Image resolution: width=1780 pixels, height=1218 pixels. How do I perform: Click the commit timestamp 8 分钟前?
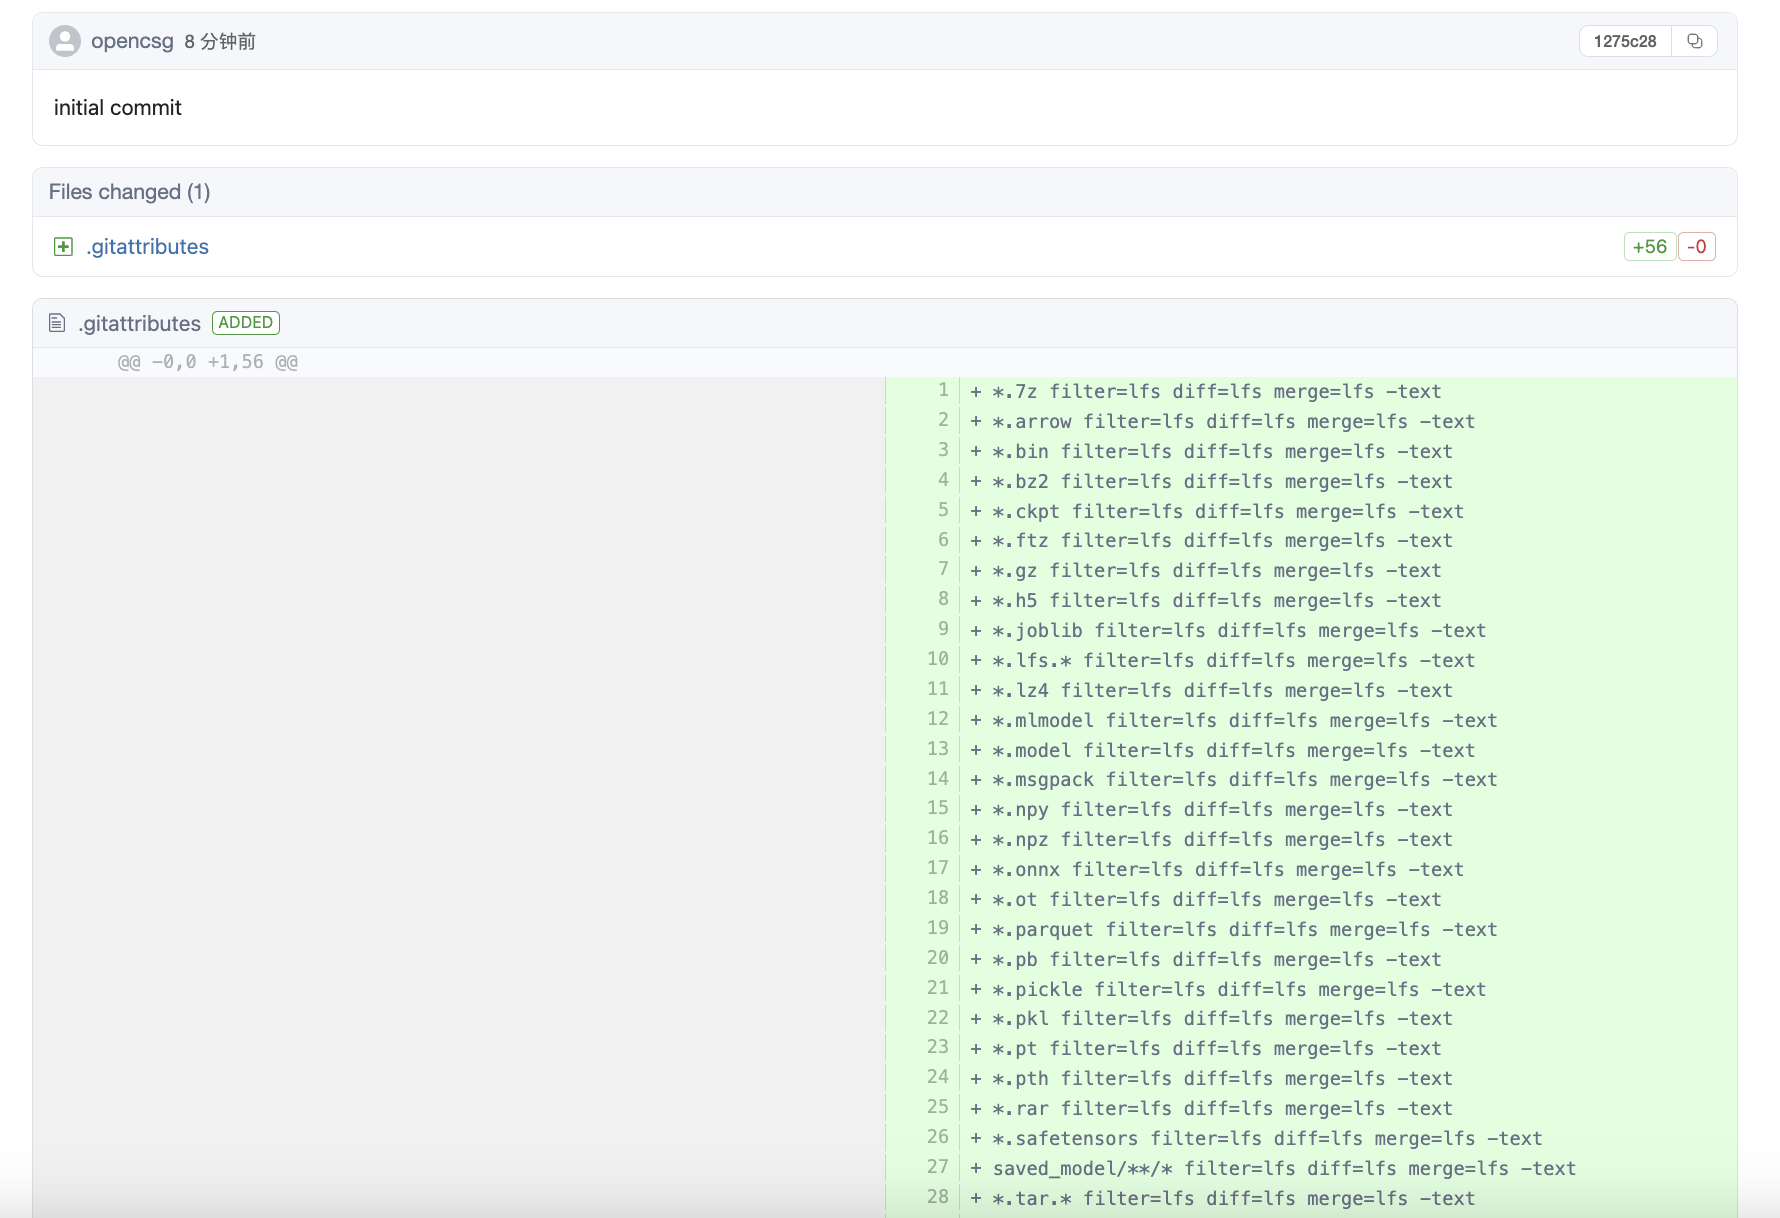pos(220,41)
